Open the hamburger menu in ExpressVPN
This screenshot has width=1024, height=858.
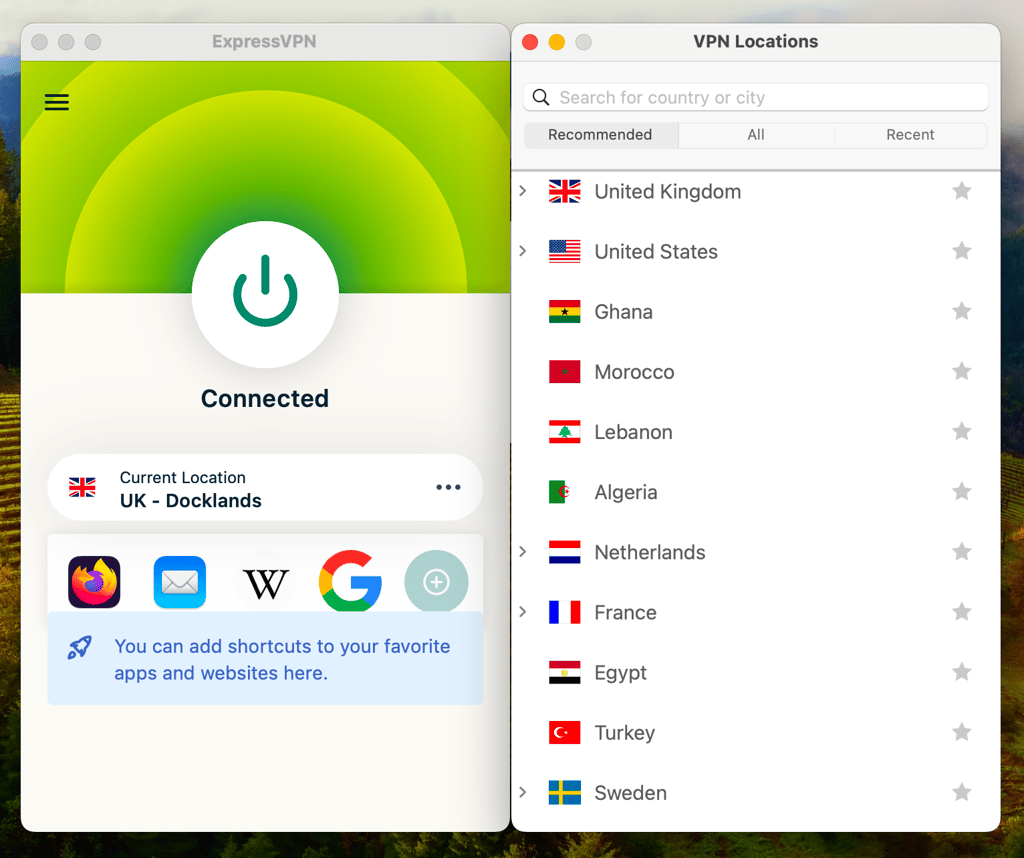[x=57, y=102]
